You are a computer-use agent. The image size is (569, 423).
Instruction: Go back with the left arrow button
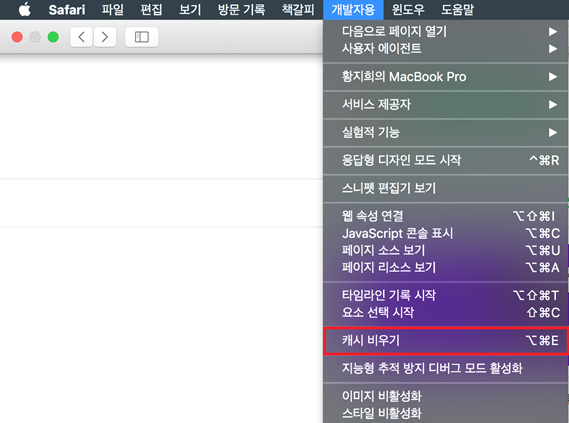pyautogui.click(x=82, y=37)
